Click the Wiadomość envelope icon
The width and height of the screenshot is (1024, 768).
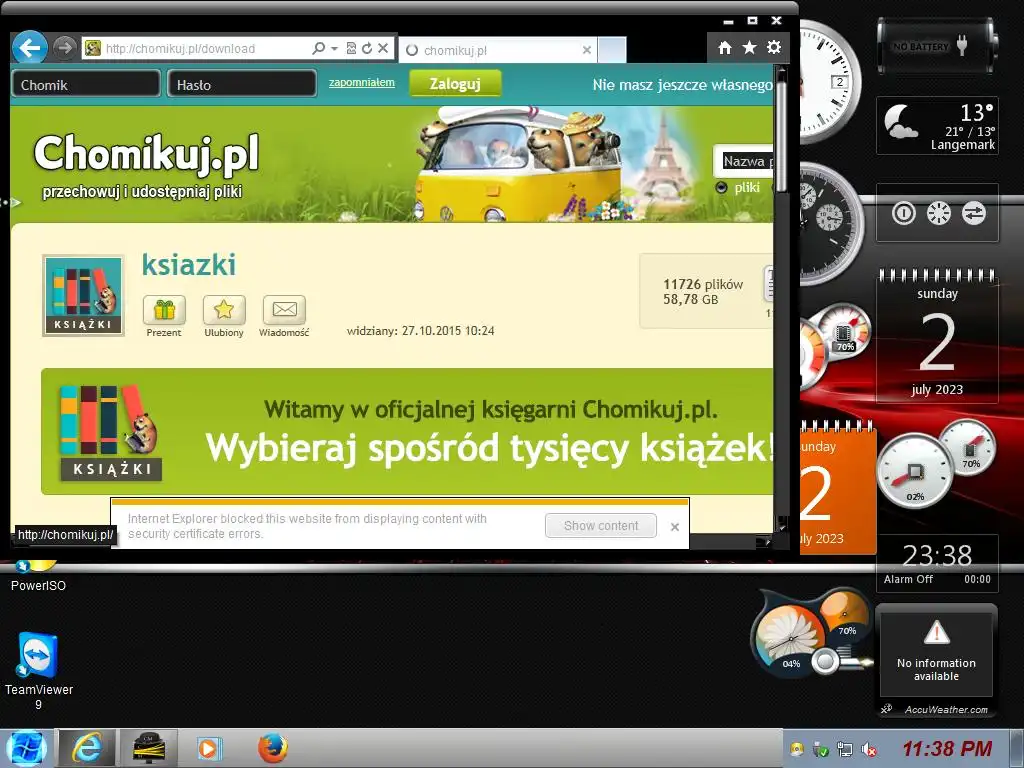pyautogui.click(x=284, y=310)
